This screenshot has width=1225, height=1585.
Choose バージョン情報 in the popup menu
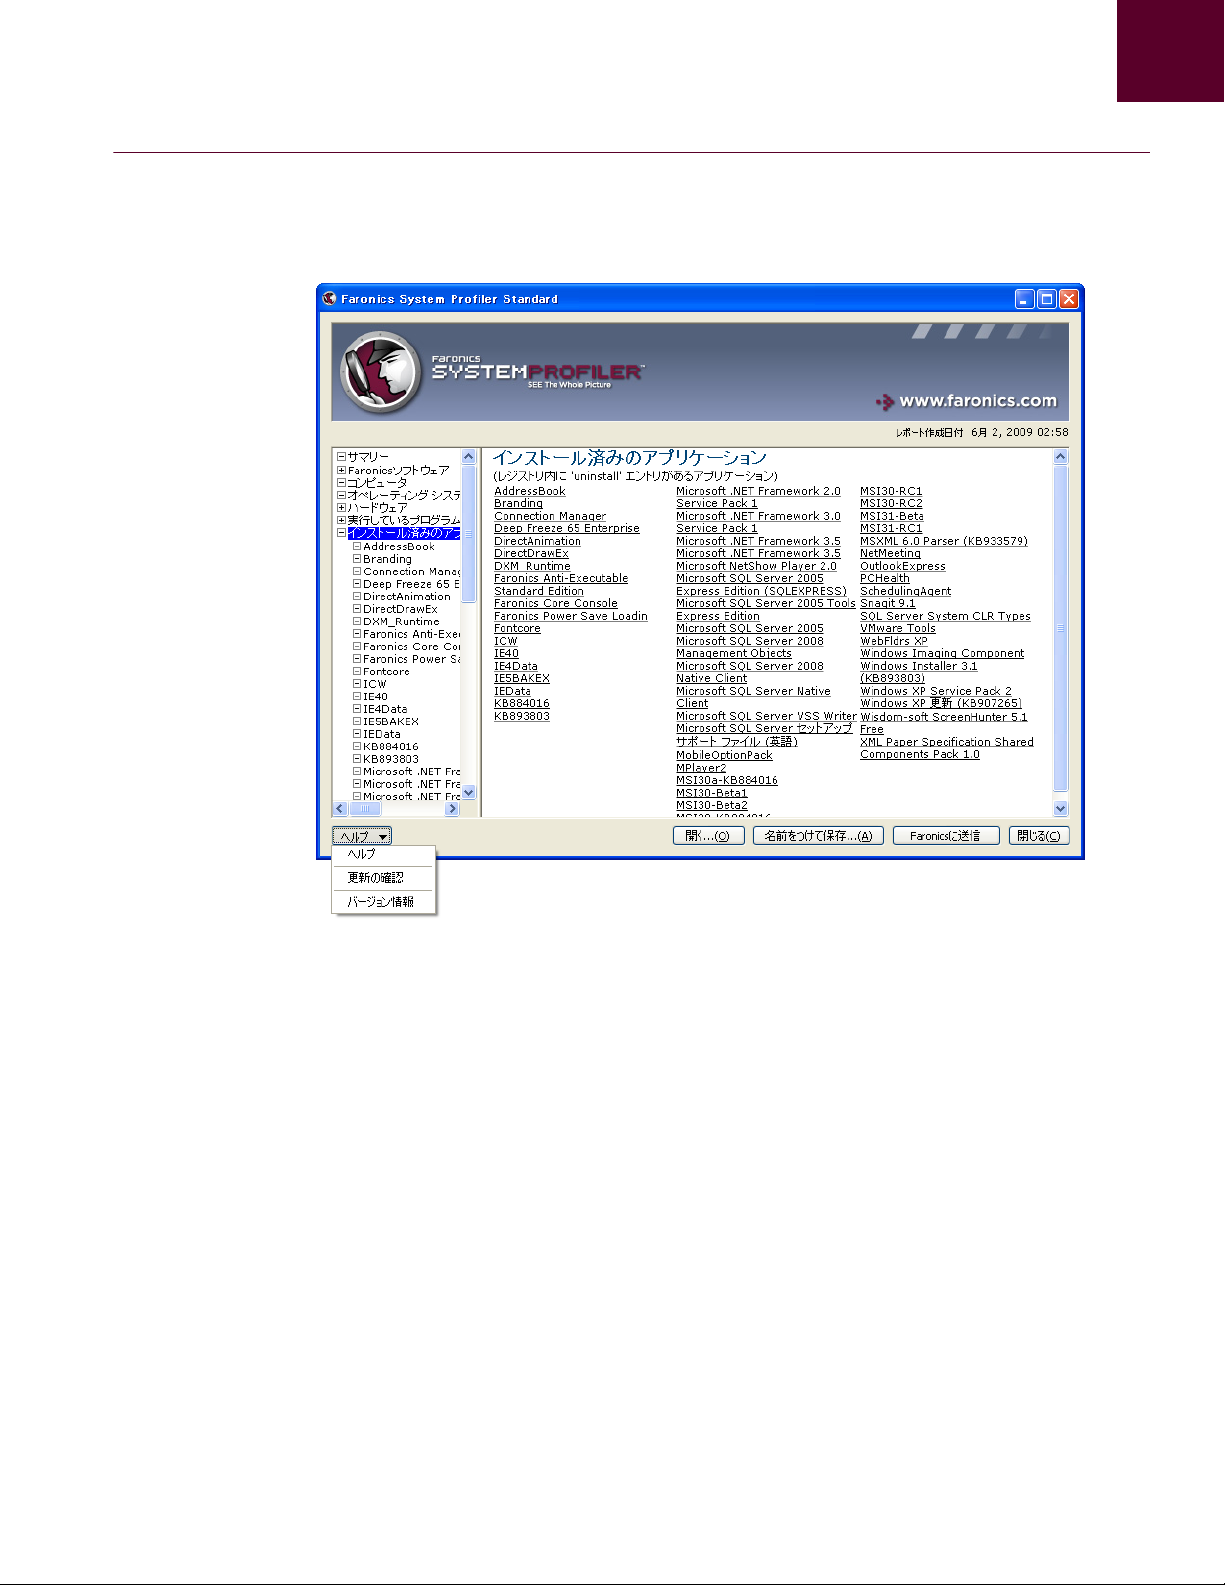pyautogui.click(x=381, y=902)
